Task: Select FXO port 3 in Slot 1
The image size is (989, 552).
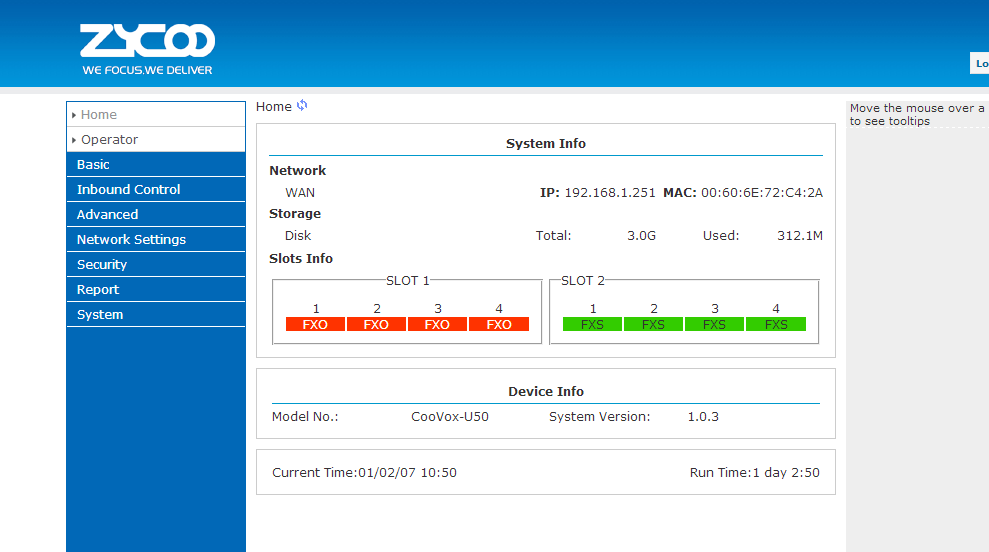Action: tap(437, 324)
